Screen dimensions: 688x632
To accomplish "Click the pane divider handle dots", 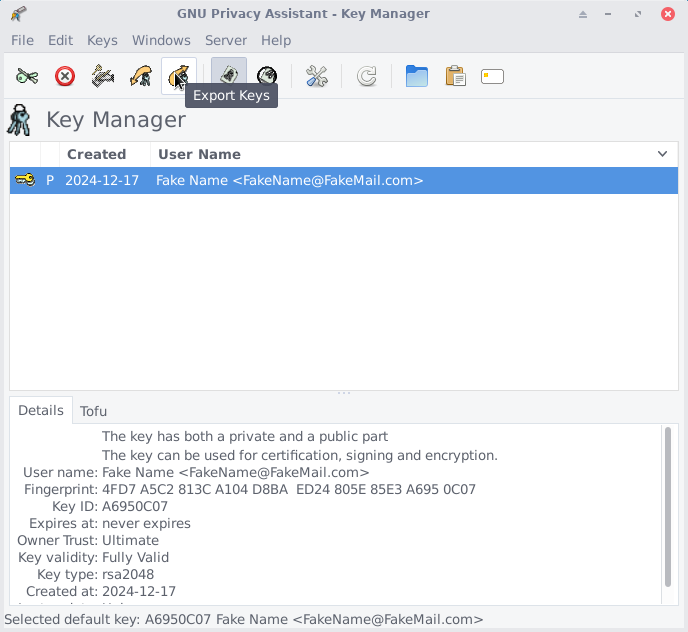I will 344,393.
